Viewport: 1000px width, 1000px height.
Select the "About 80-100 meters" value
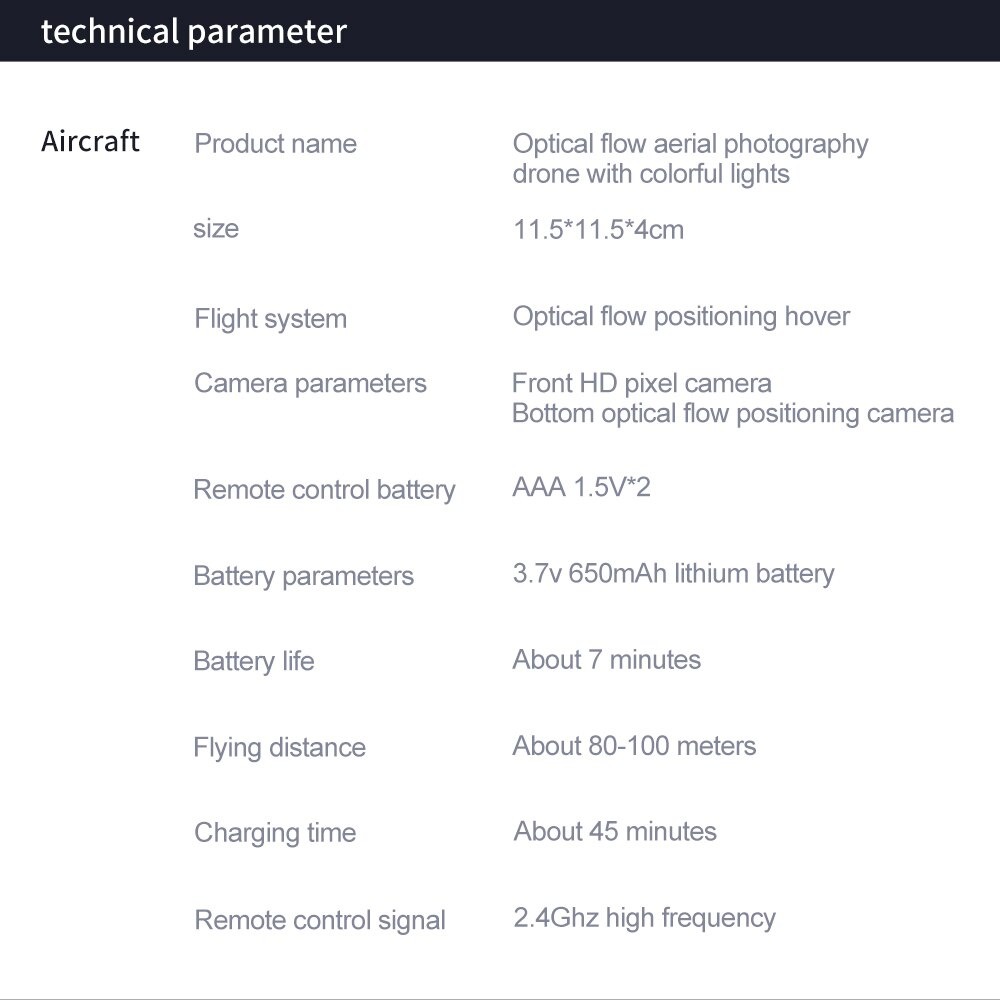pyautogui.click(x=634, y=746)
